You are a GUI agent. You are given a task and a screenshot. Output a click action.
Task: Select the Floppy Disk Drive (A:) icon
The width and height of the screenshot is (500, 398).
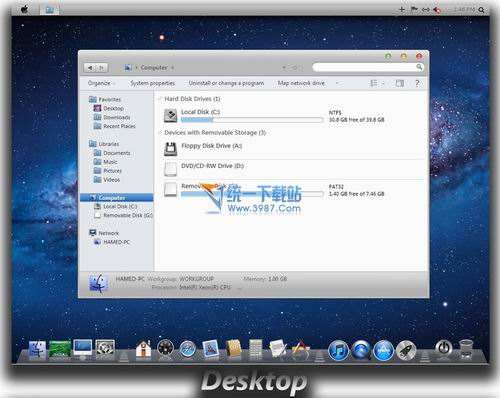170,149
